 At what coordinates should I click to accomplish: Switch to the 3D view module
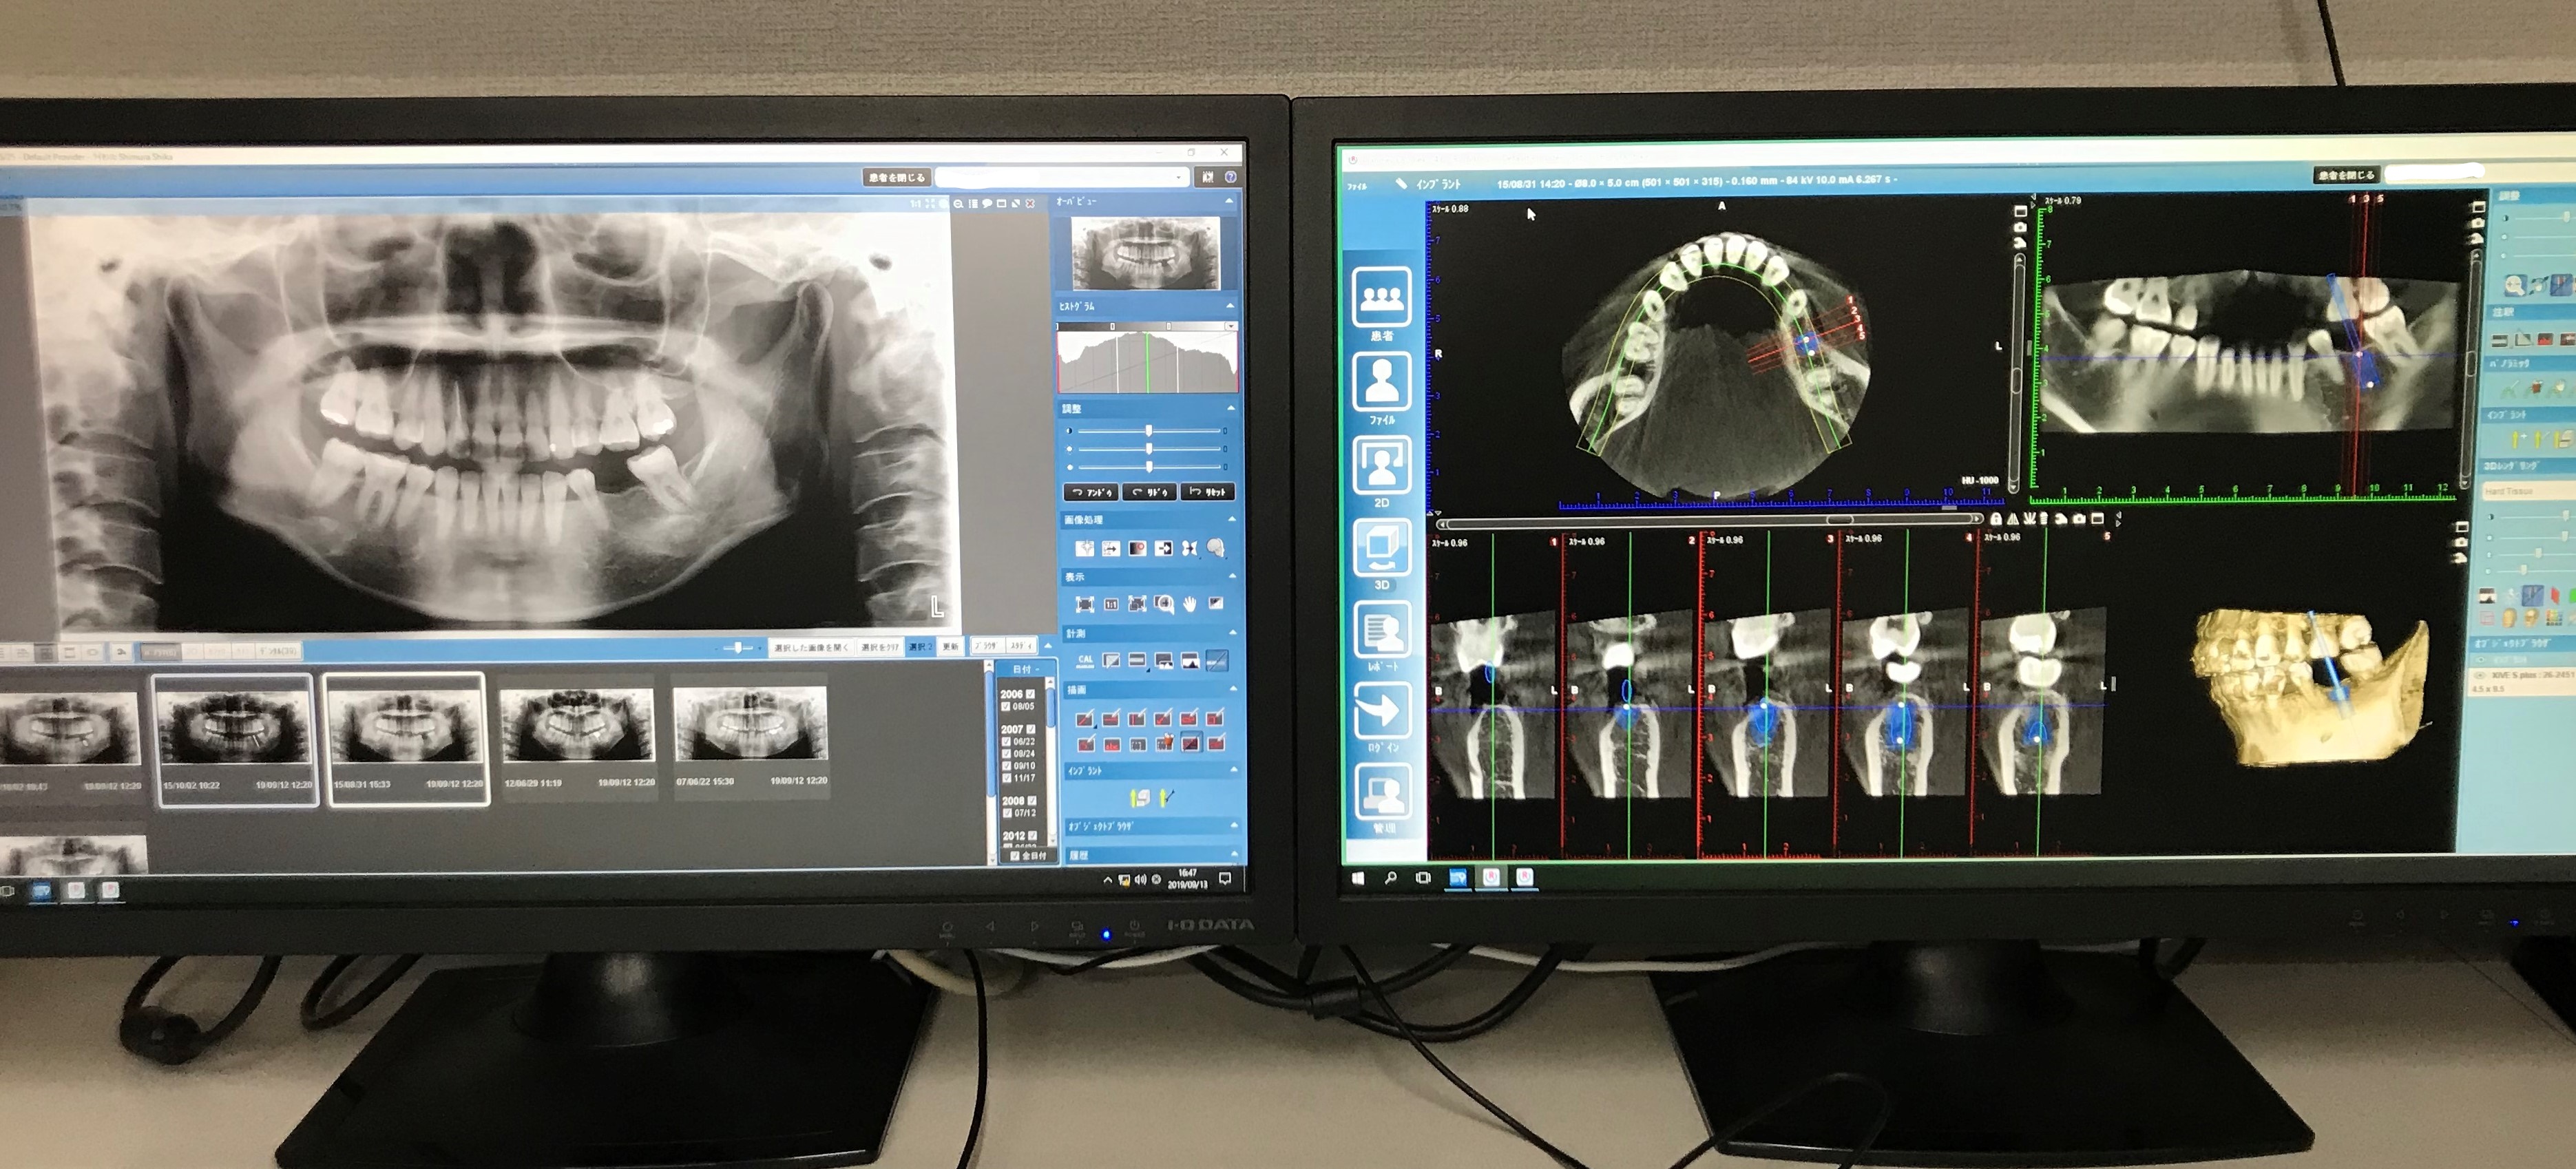point(1381,546)
